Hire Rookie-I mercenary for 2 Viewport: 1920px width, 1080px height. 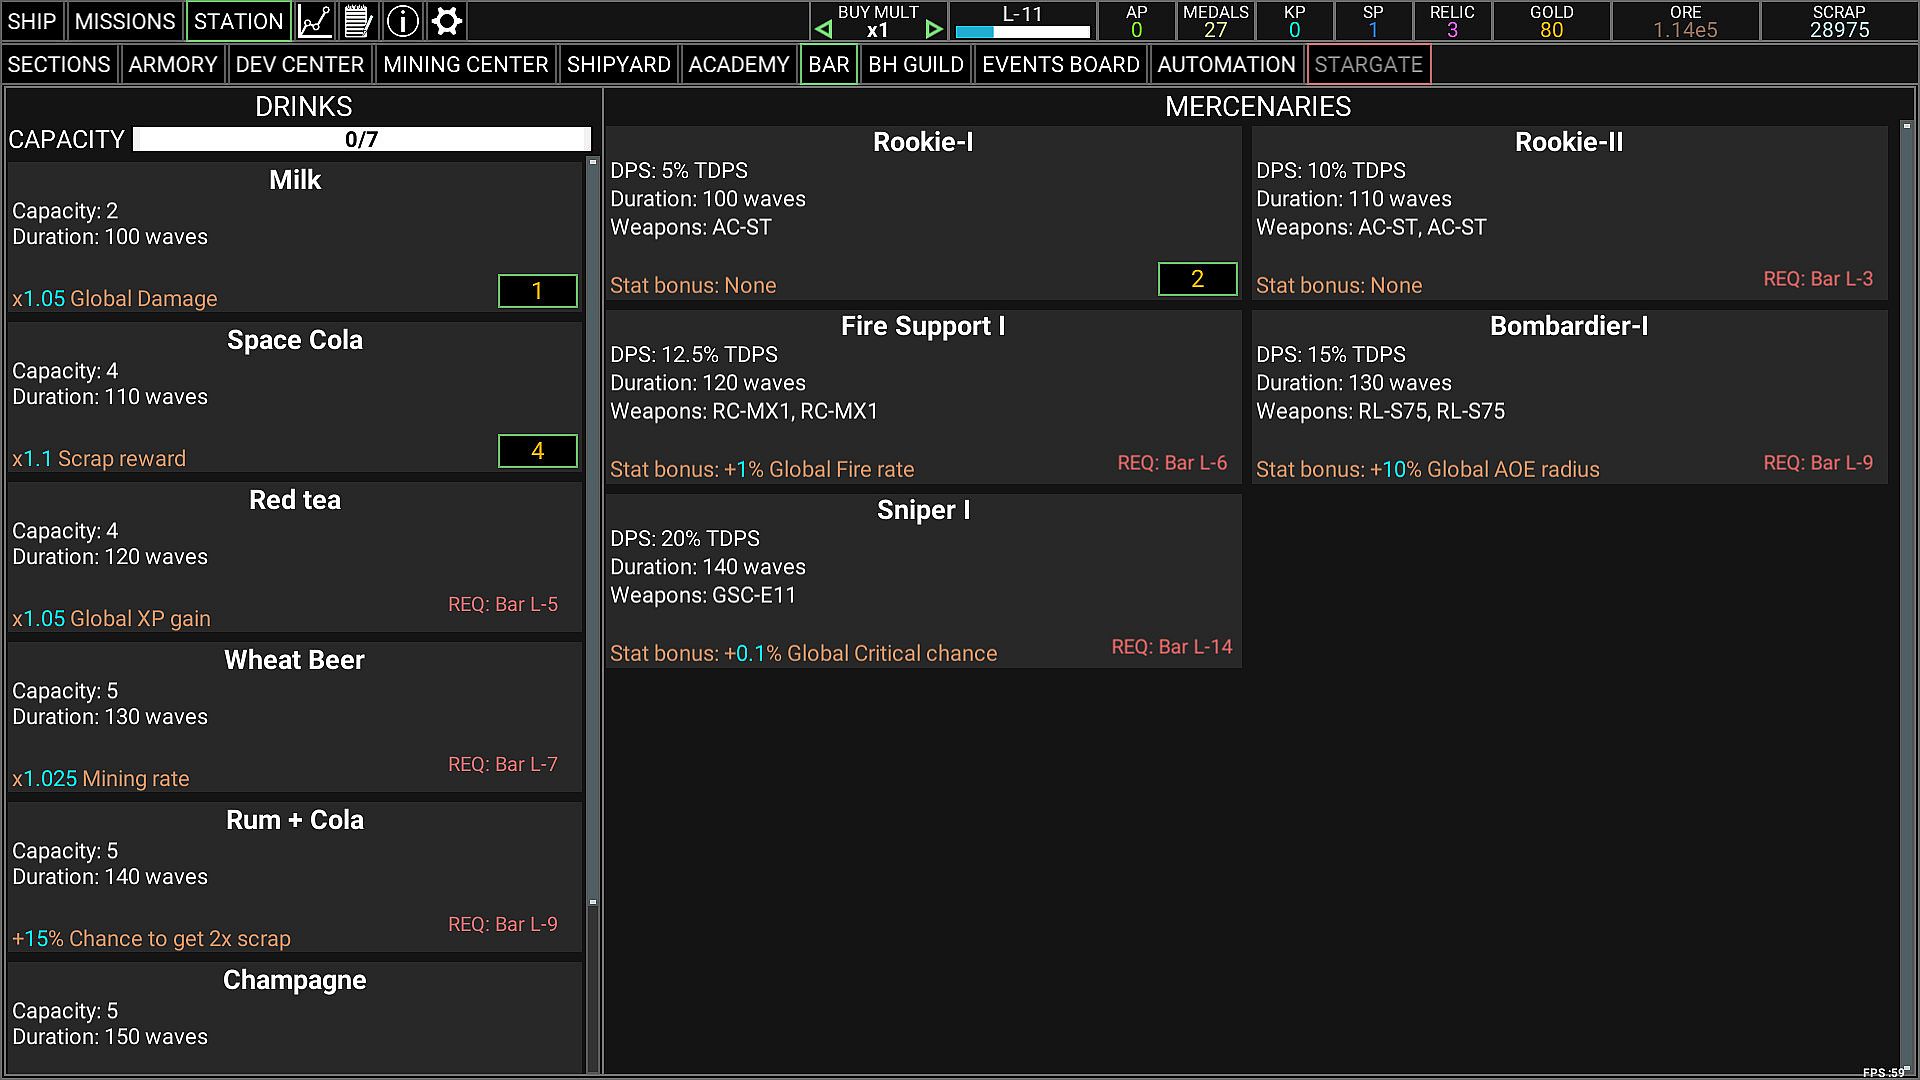(x=1197, y=279)
